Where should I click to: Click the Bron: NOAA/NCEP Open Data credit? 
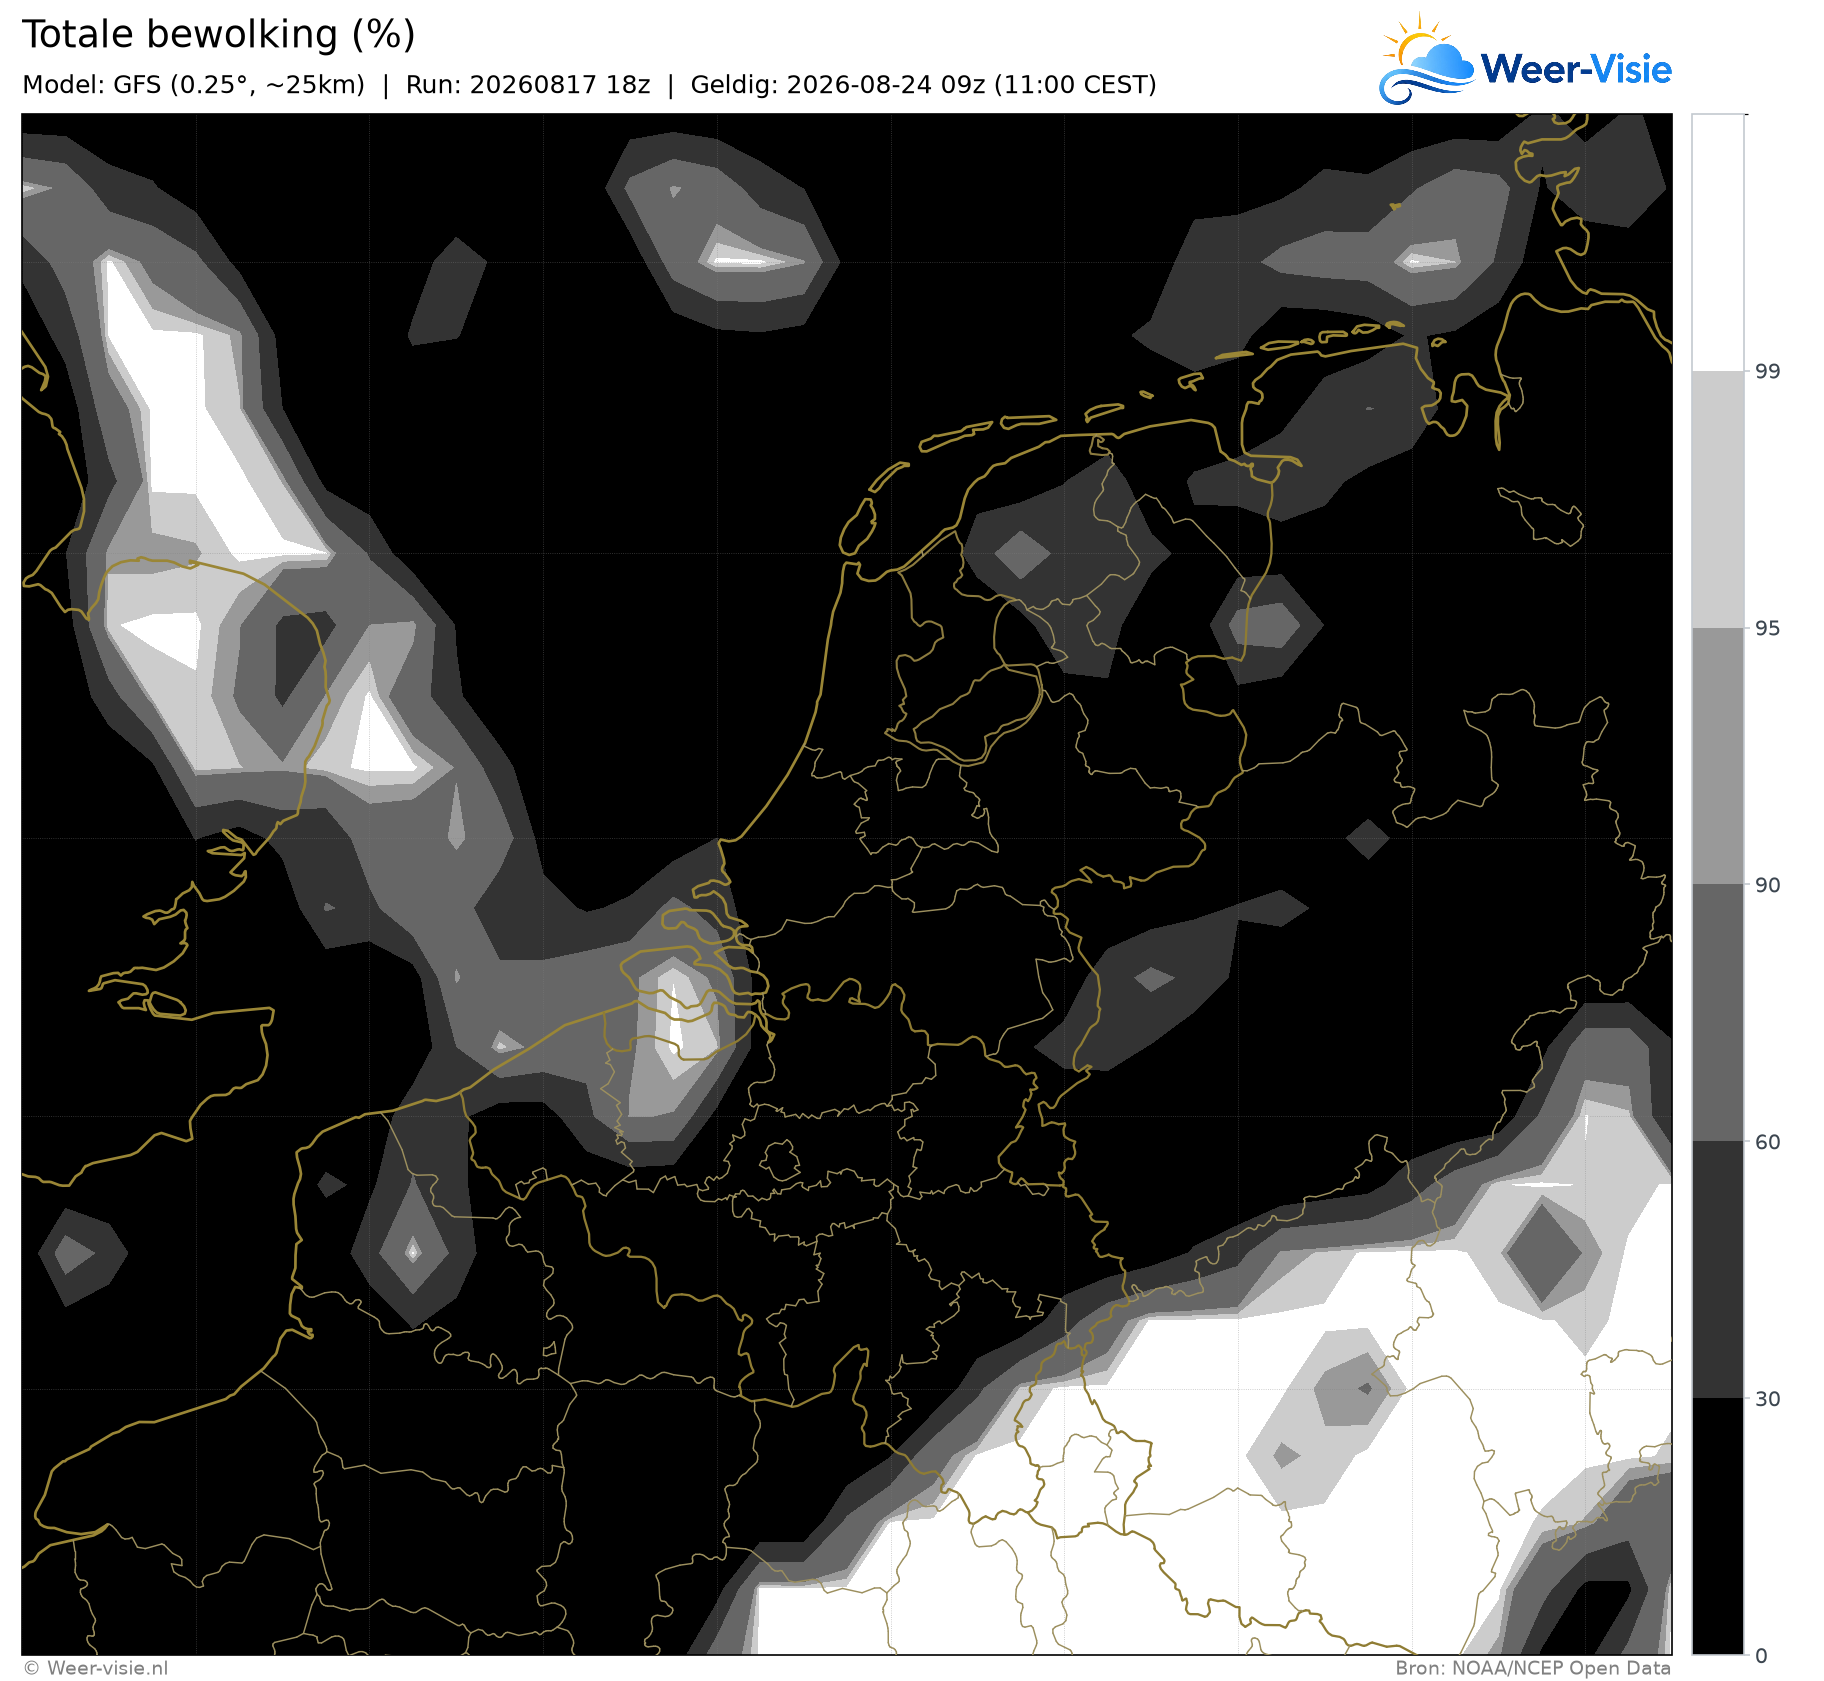coord(1533,1668)
